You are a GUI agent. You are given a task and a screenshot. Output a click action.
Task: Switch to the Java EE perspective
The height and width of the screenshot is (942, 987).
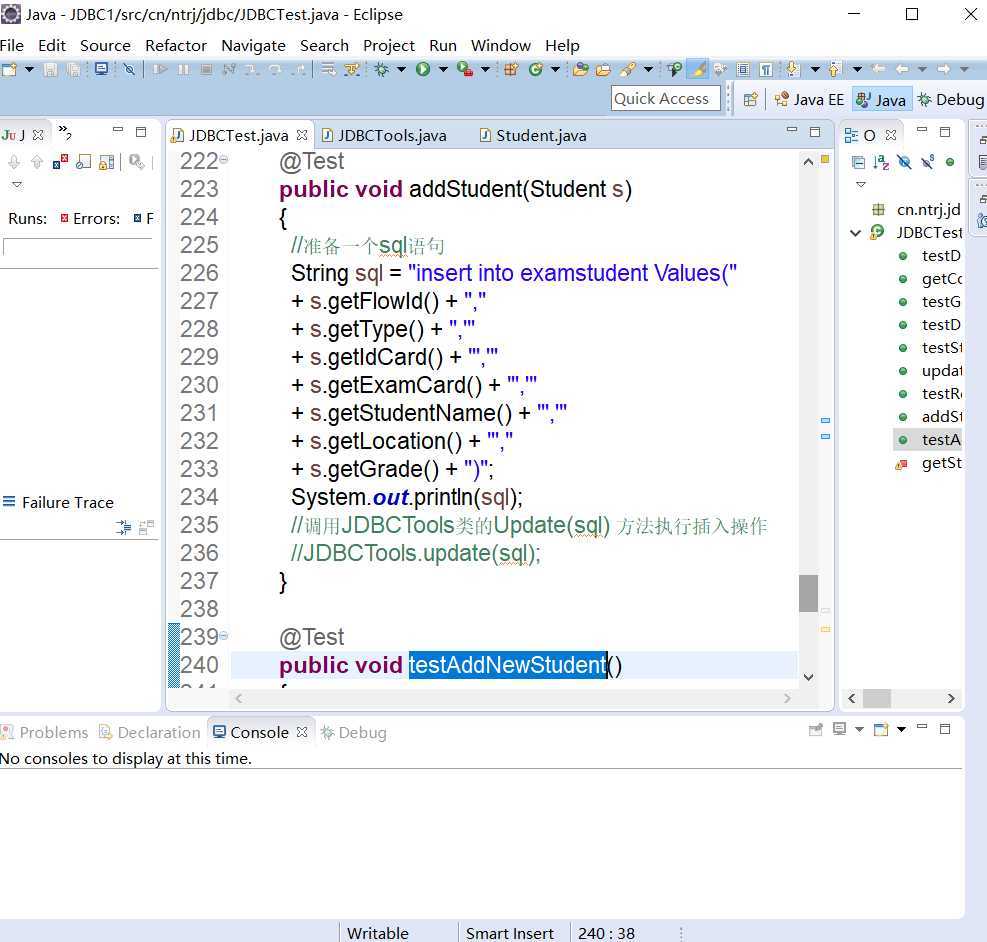(809, 99)
